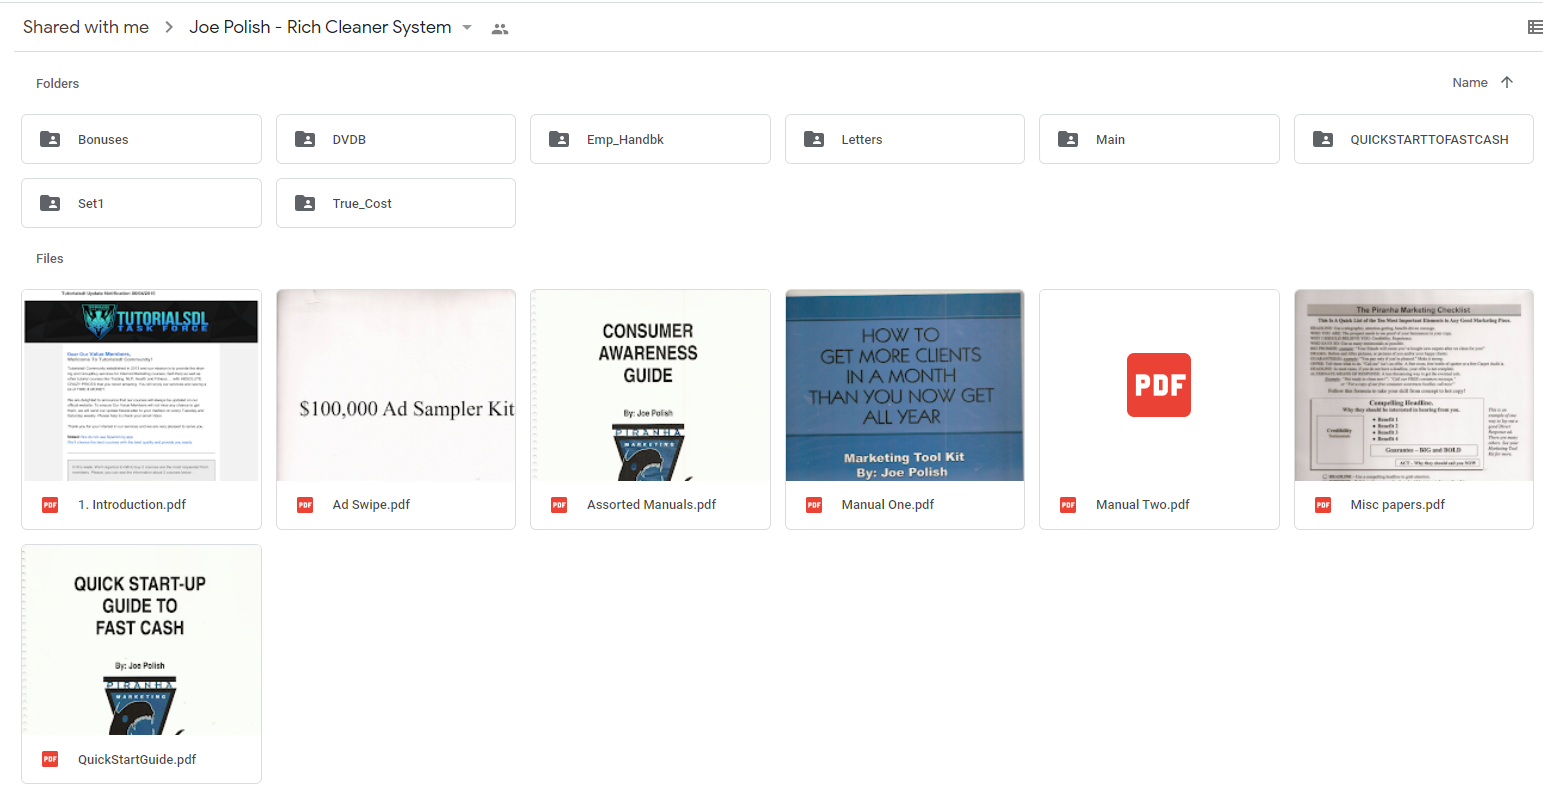Click file name Misc papers.pdf

[1397, 505]
